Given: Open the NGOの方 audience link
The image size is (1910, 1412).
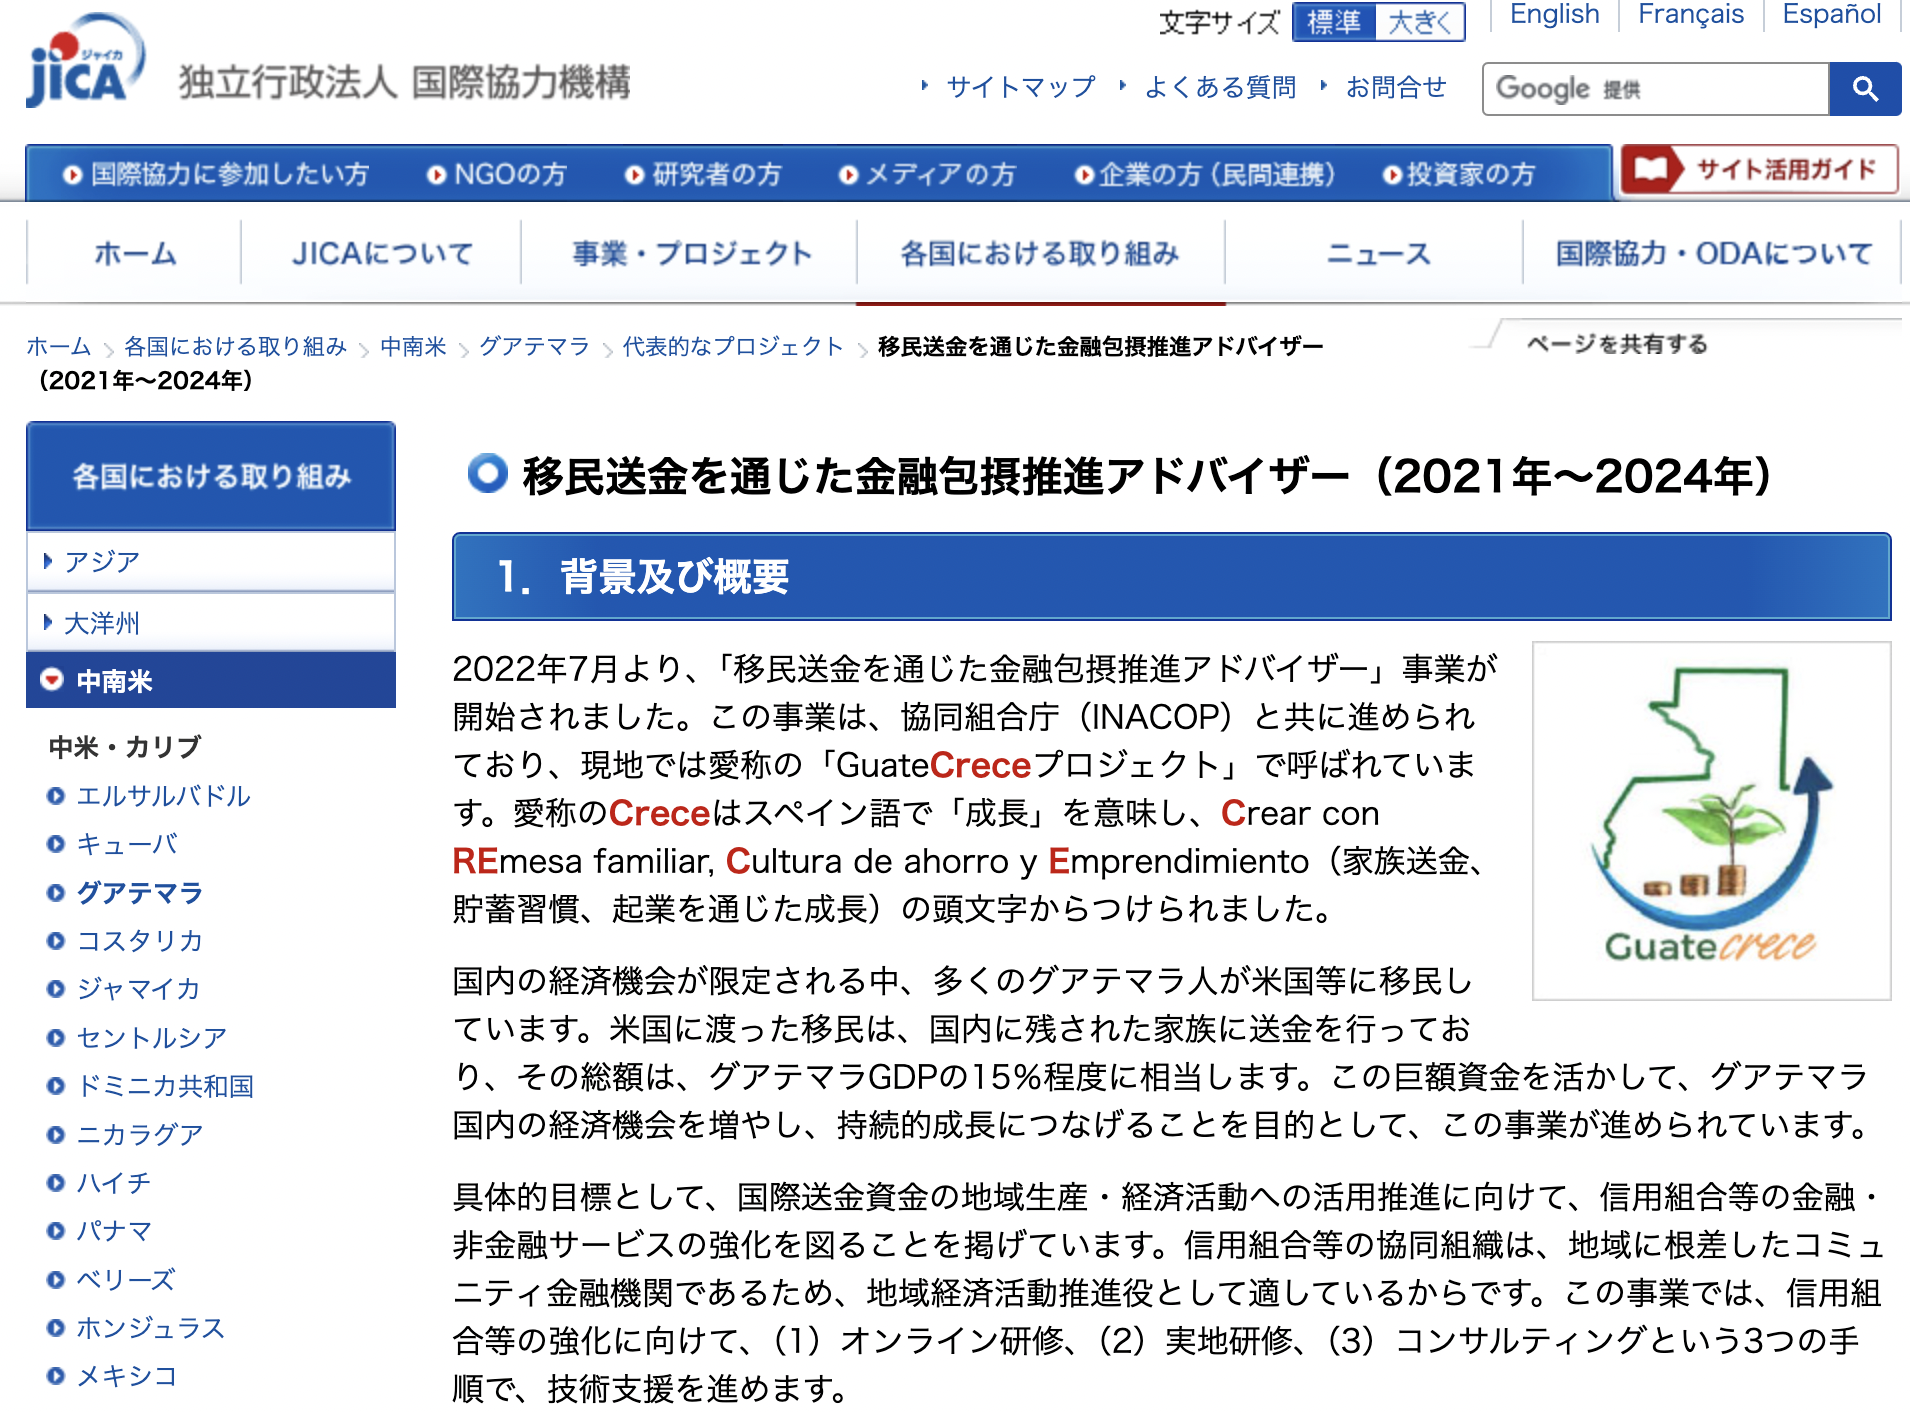Looking at the screenshot, I should [497, 174].
